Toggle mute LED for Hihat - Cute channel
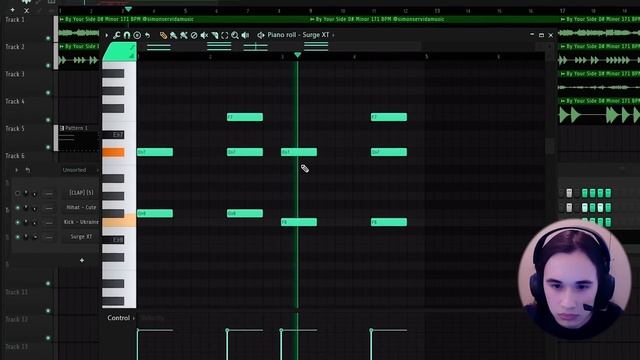This screenshot has width=640, height=360. point(18,208)
